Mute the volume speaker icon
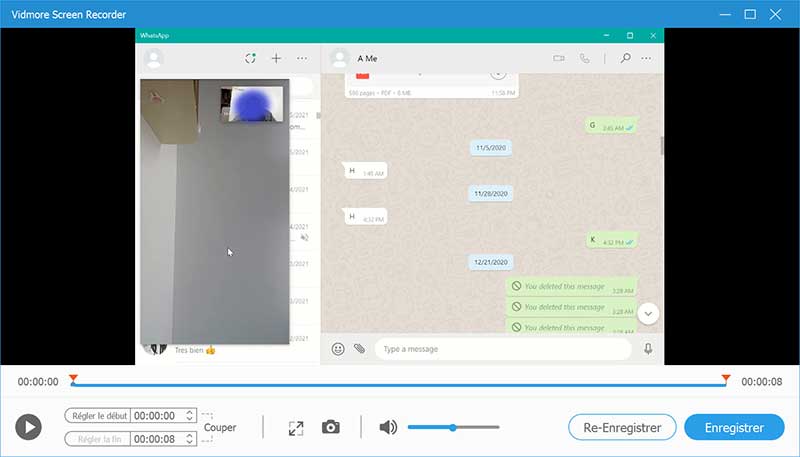 click(x=388, y=427)
